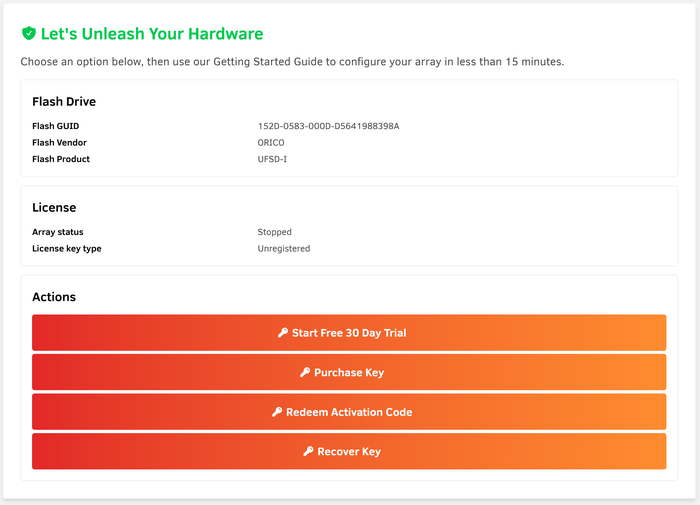Click the key icon beside Recover Key
The image size is (700, 505).
tap(308, 451)
